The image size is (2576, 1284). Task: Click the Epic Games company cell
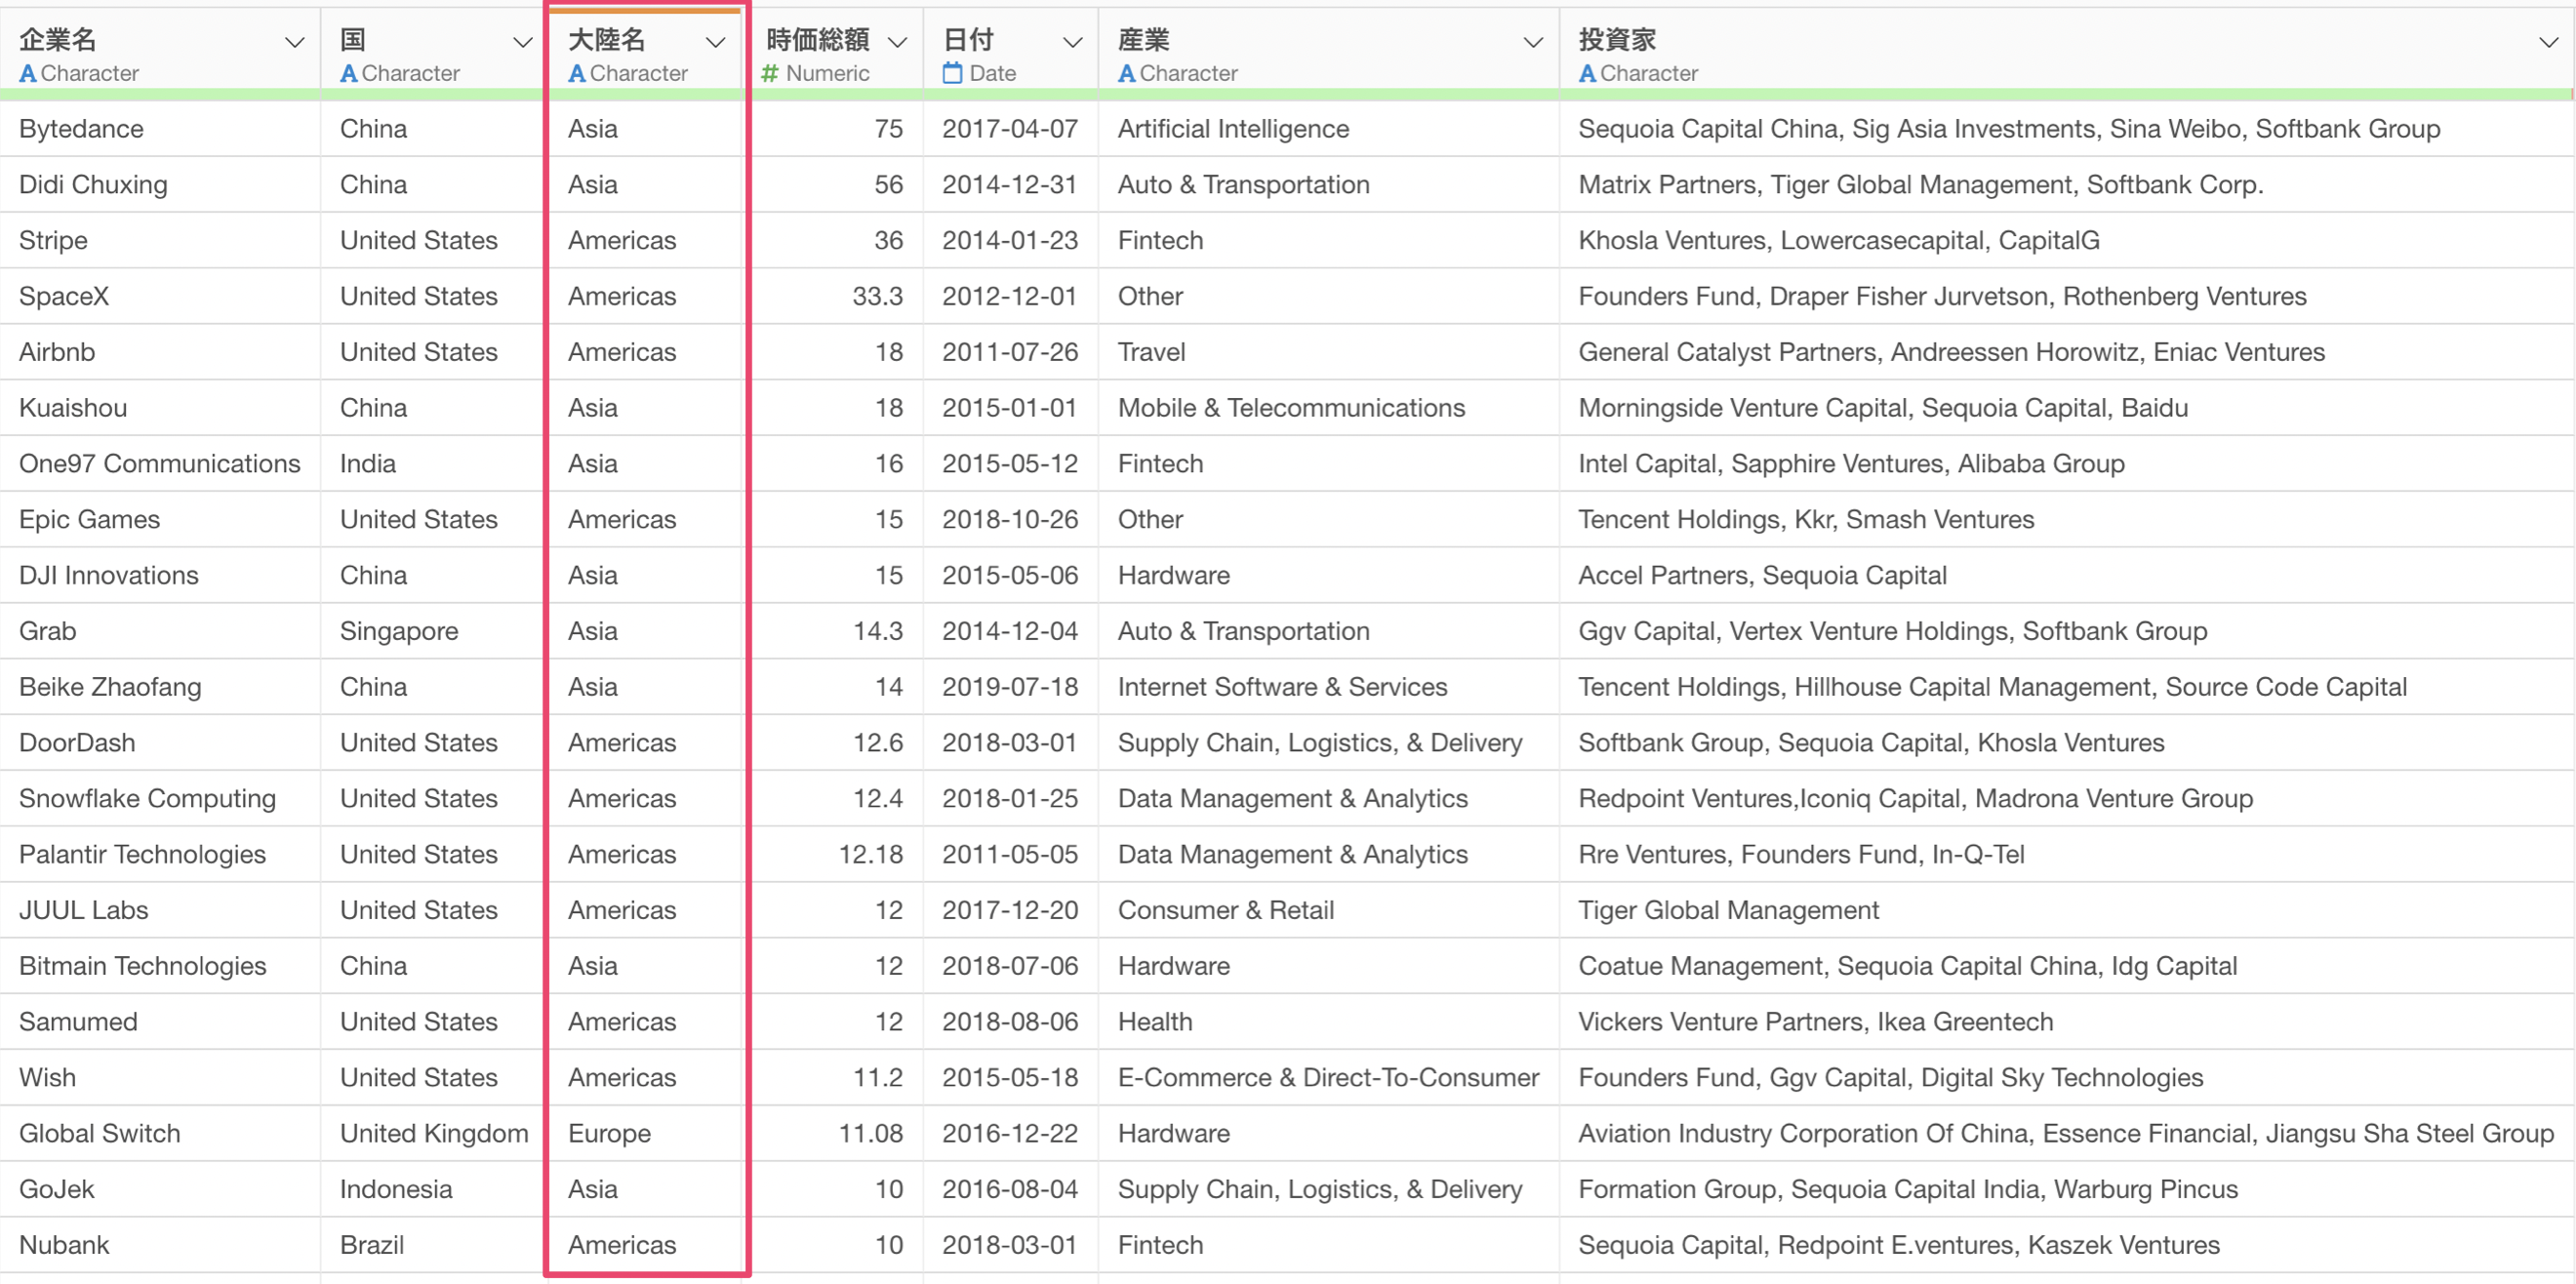(x=160, y=520)
